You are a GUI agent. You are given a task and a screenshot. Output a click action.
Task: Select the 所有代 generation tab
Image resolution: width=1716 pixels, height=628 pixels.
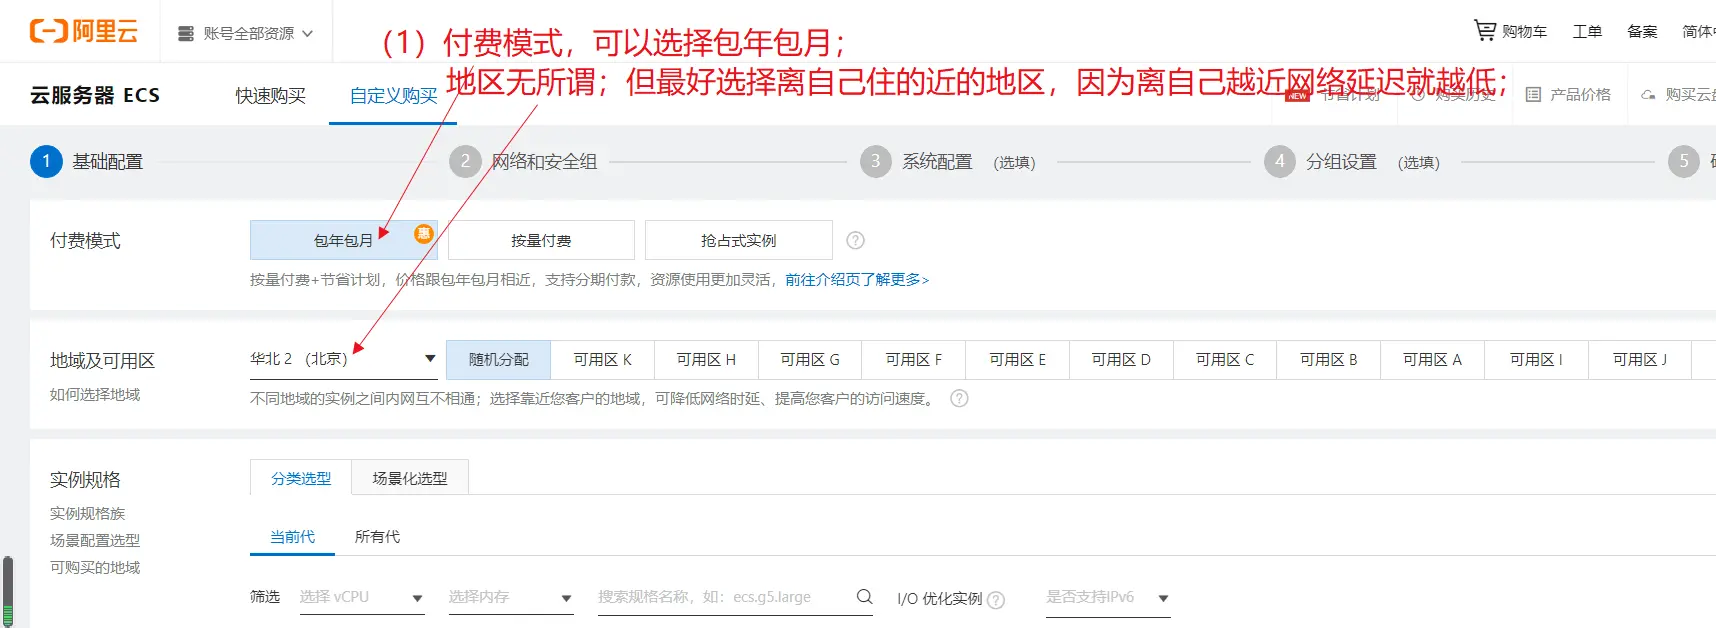tap(377, 537)
